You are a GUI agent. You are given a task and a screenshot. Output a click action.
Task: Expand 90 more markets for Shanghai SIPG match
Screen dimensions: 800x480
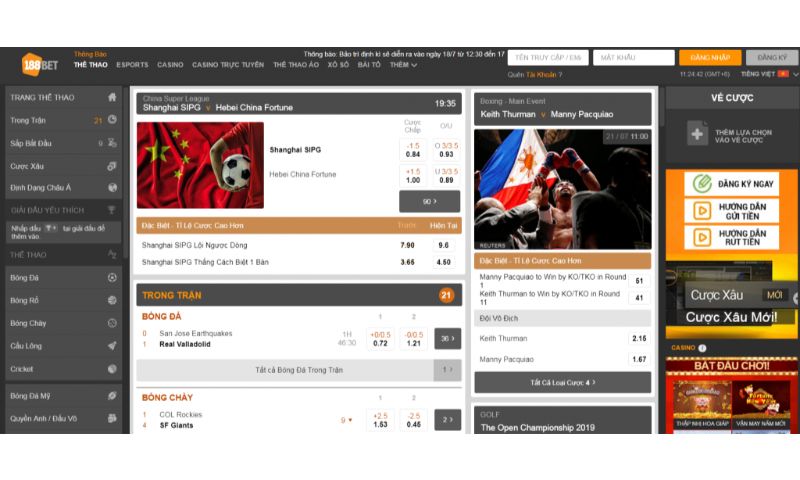coord(430,201)
